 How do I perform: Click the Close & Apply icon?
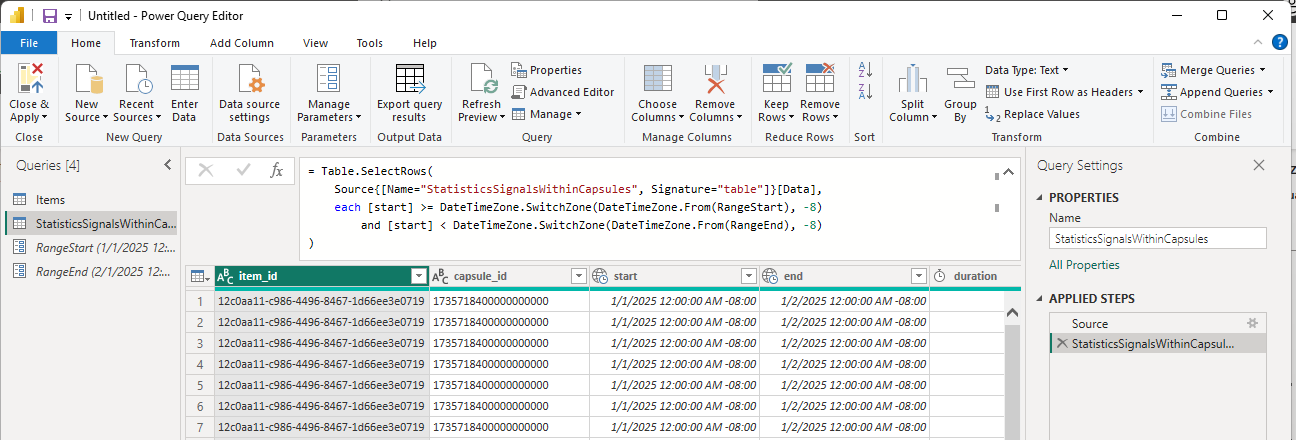click(x=29, y=81)
